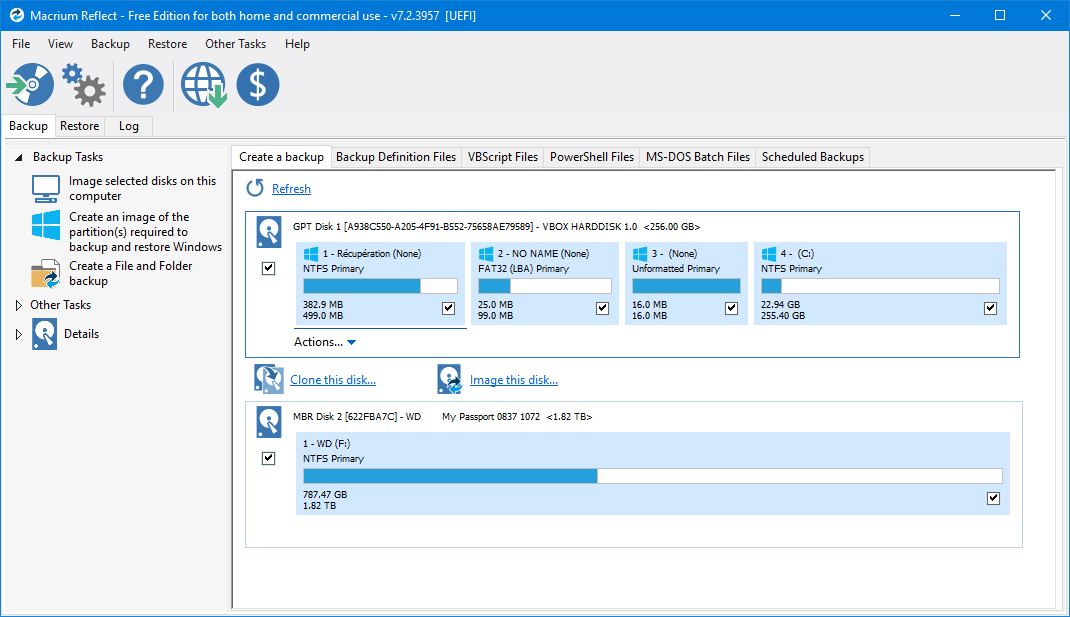Viewport: 1070px width, 617px height.
Task: Click Windows flag on NO NAME partition
Action: click(486, 254)
